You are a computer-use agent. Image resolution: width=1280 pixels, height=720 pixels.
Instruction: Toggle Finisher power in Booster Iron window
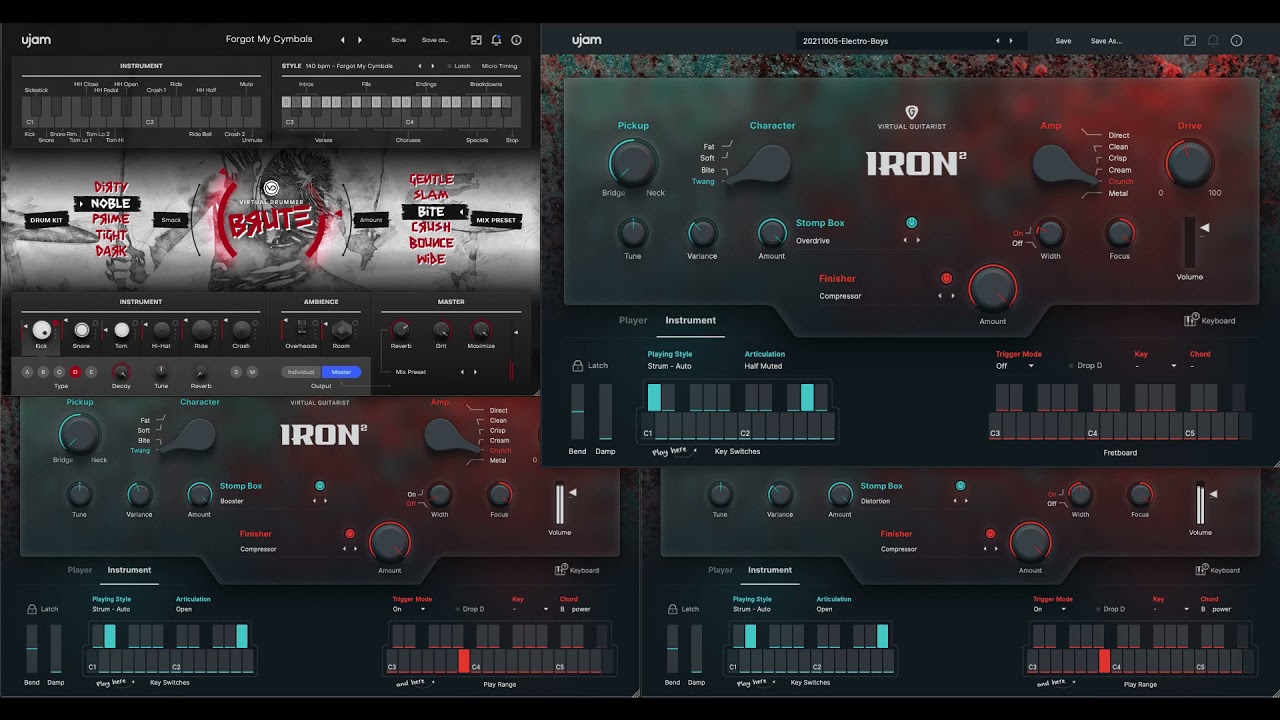[x=350, y=534]
